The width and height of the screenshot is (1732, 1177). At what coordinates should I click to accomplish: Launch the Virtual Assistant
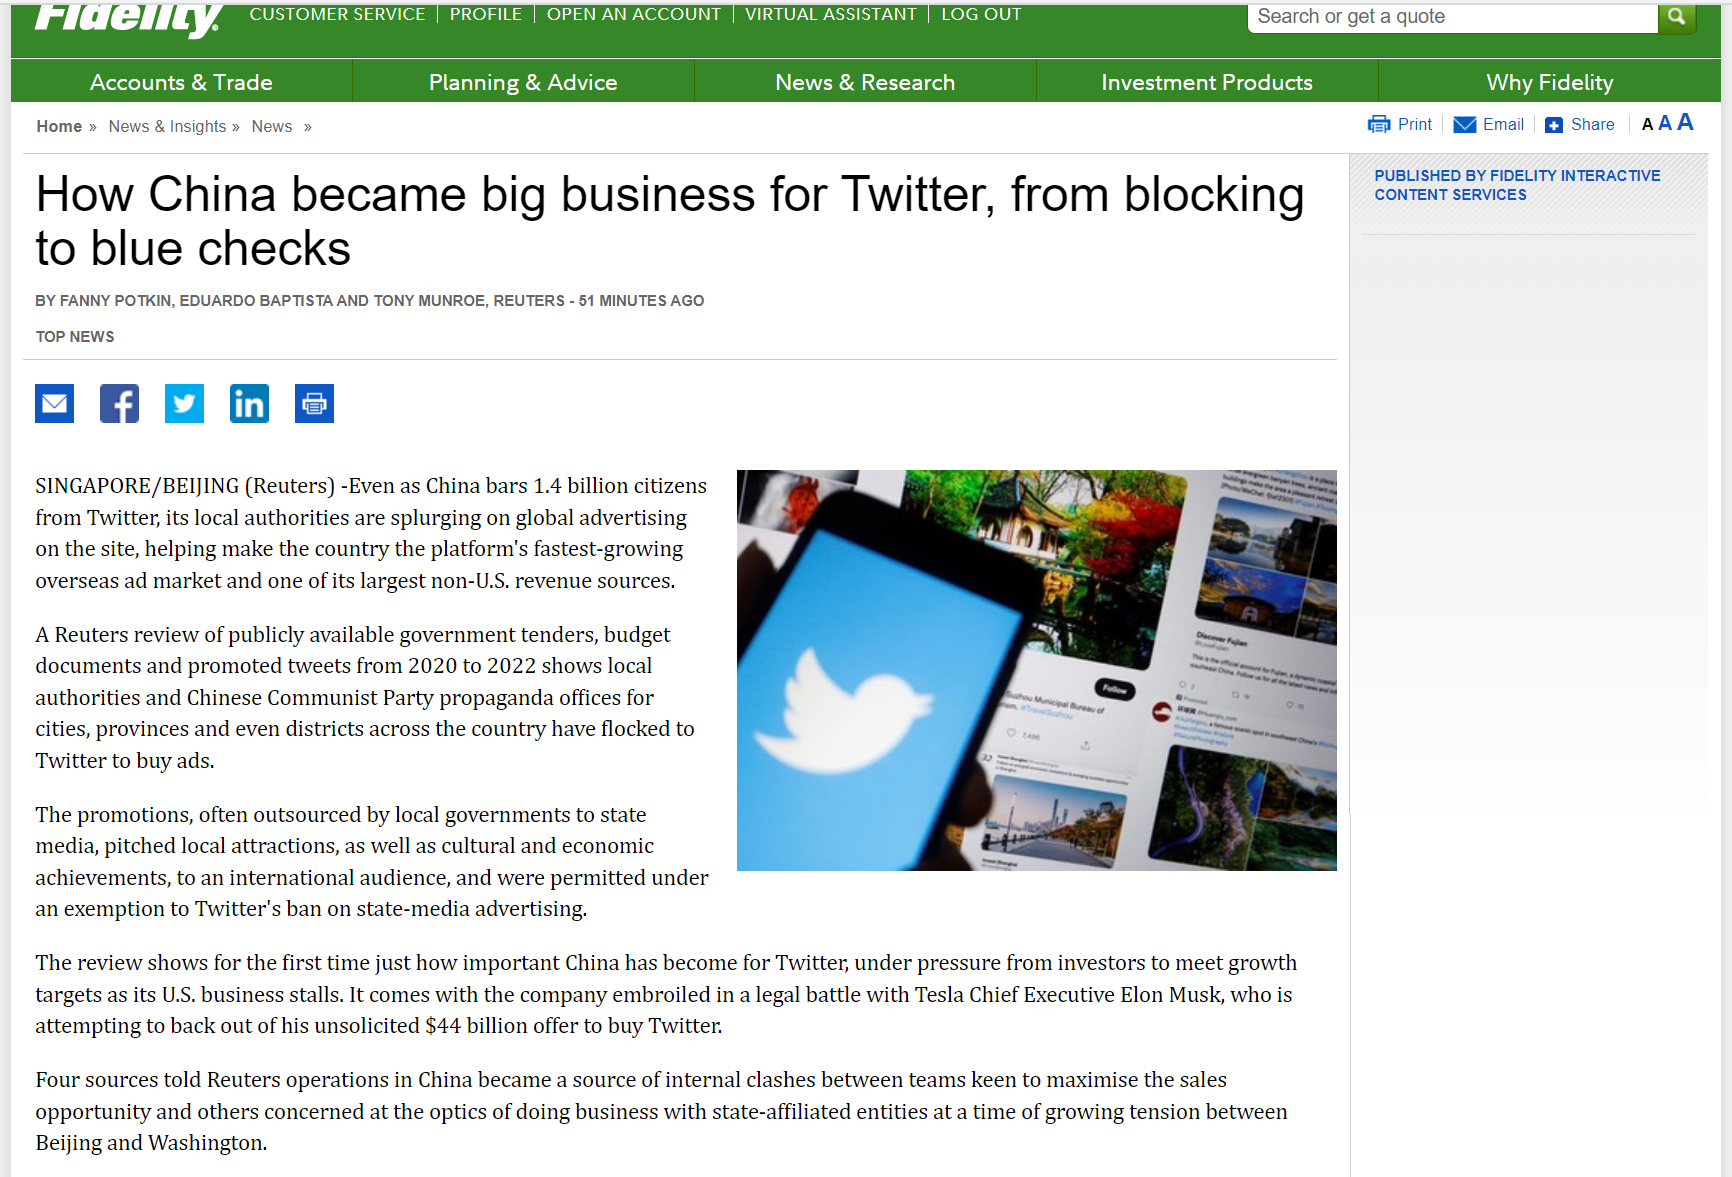pyautogui.click(x=831, y=14)
